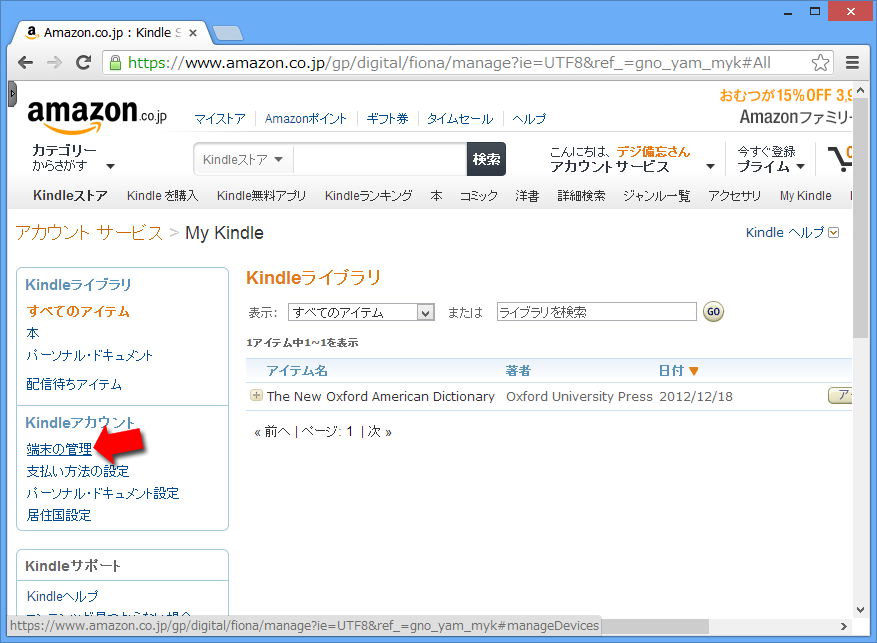Screen dimensions: 877x643
Task: Open Kindle ヘルプ dropdown link
Action: pos(792,233)
